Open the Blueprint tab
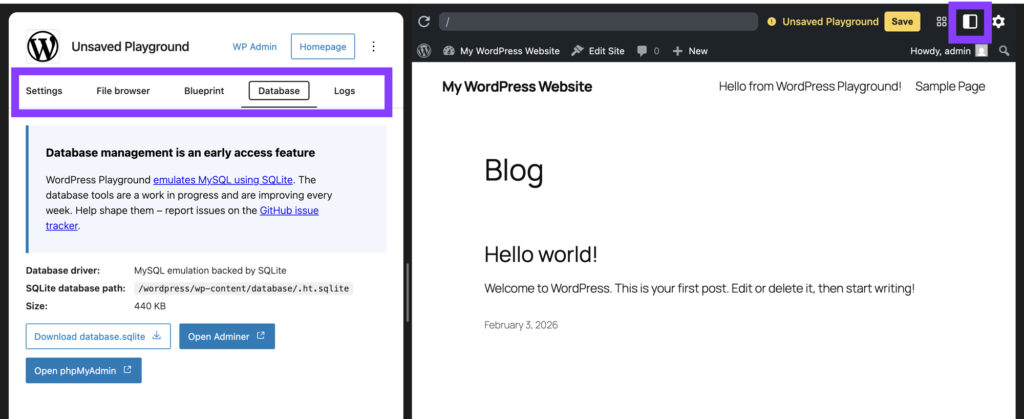1024x419 pixels. click(204, 91)
